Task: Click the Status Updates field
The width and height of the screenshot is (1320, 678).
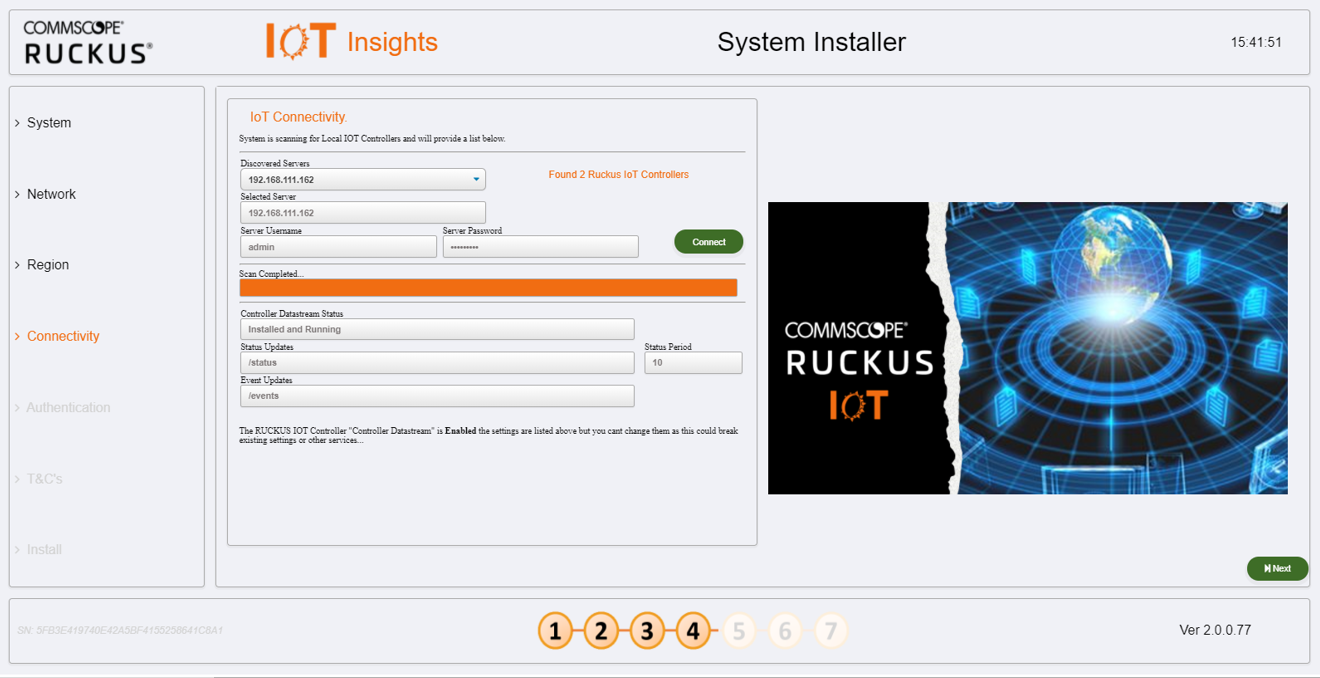Action: [437, 362]
